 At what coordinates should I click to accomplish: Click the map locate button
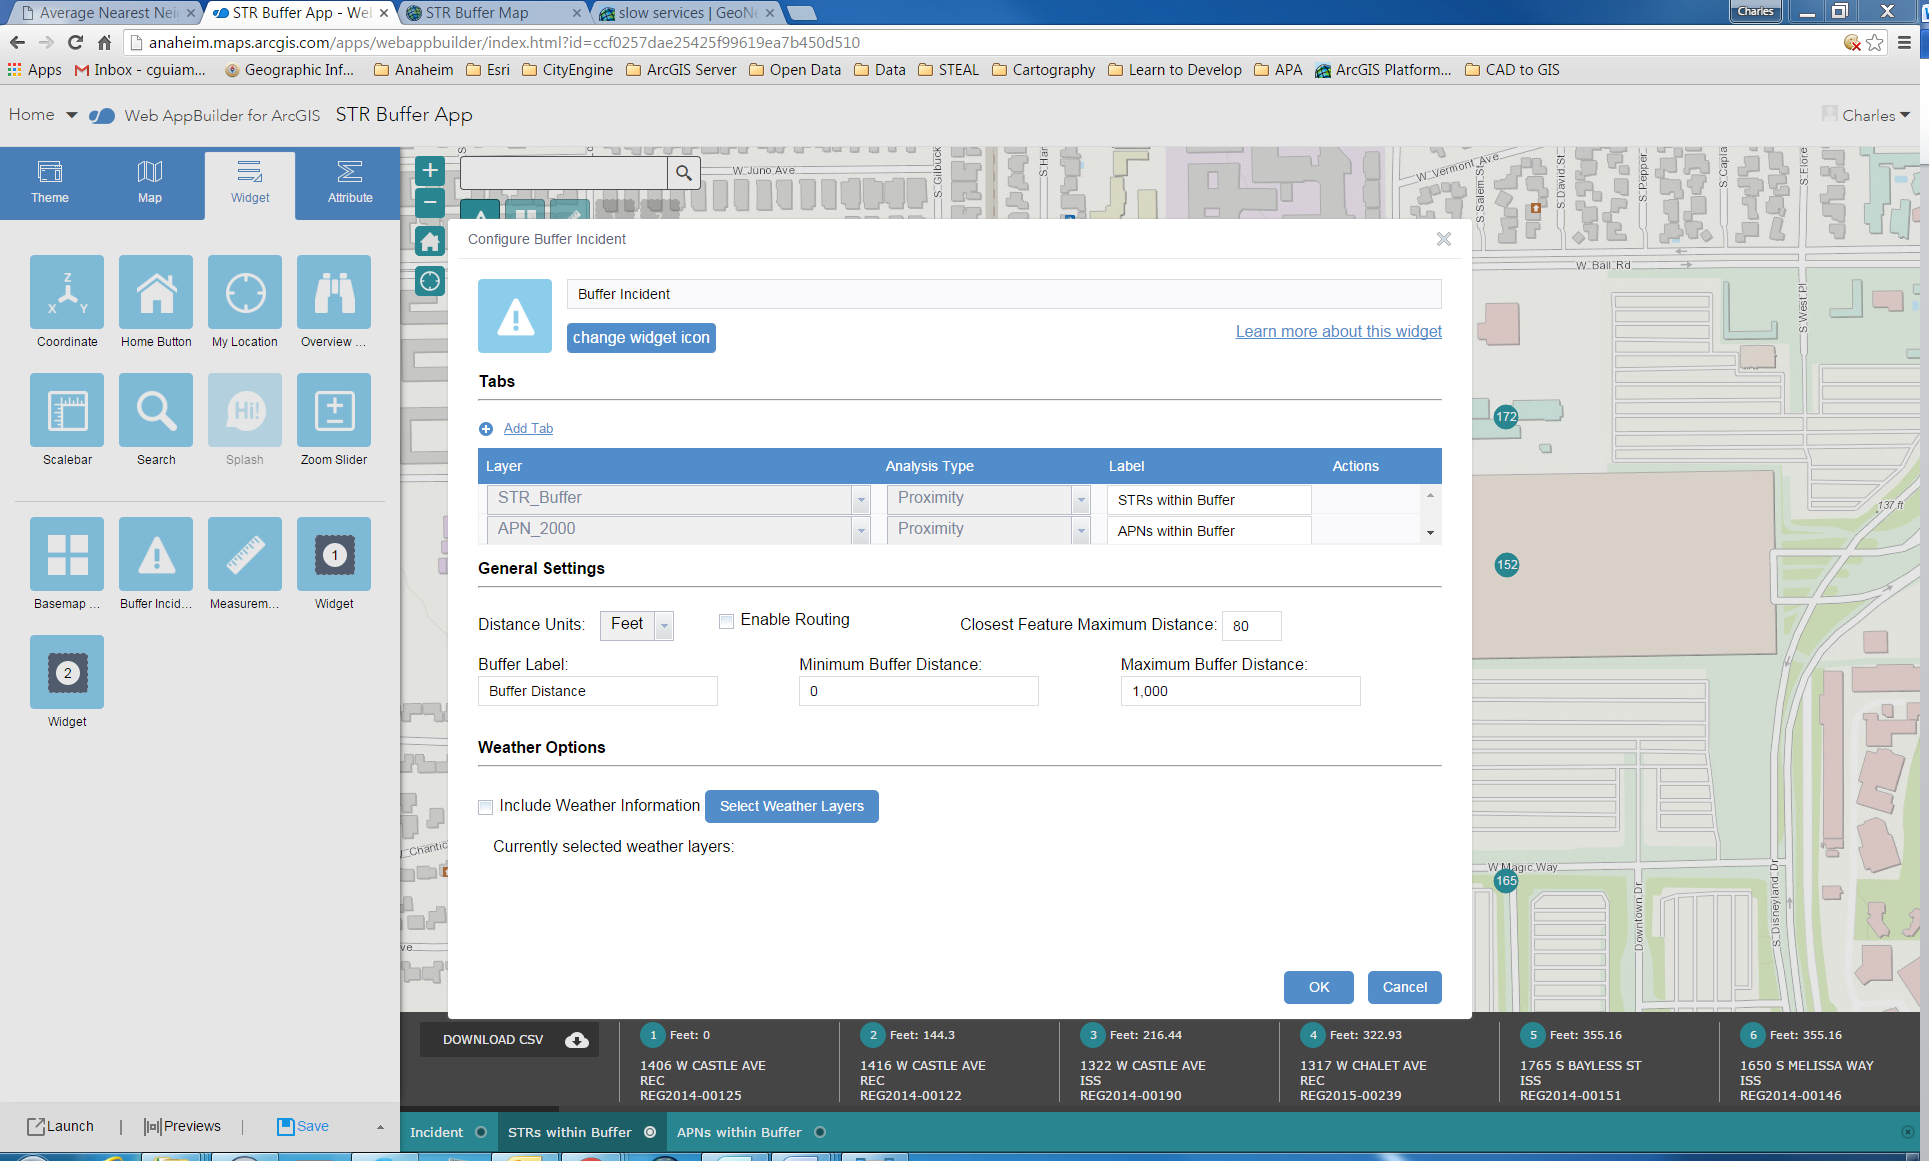point(430,281)
